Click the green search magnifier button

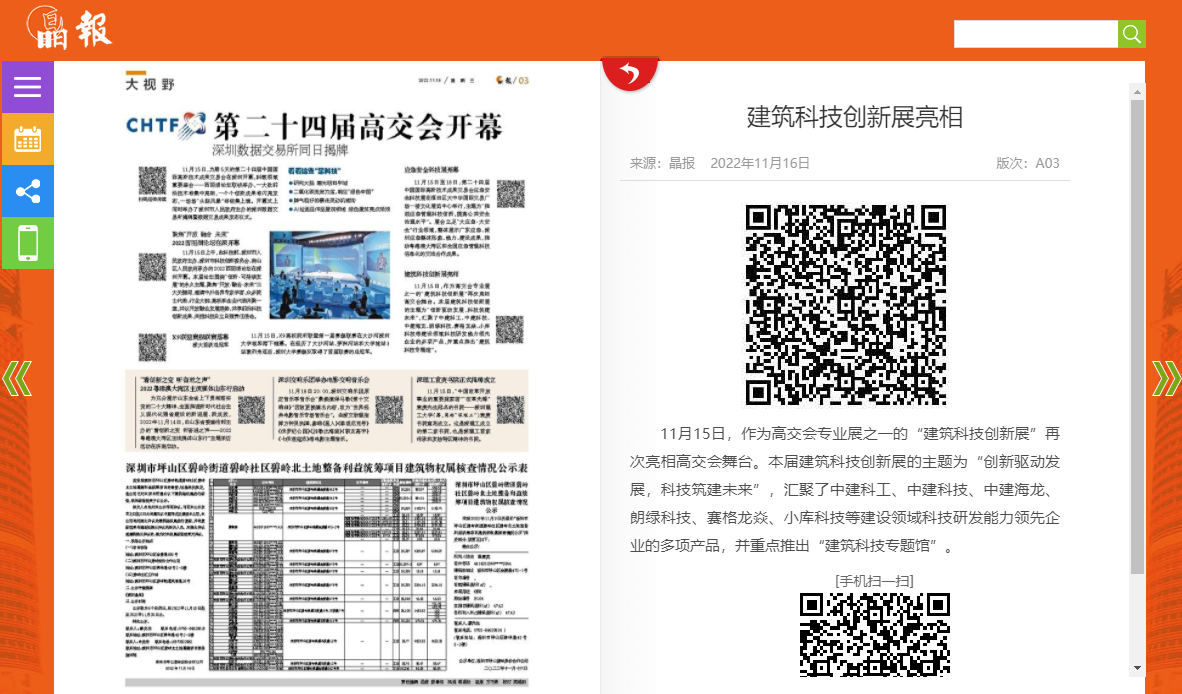1131,34
